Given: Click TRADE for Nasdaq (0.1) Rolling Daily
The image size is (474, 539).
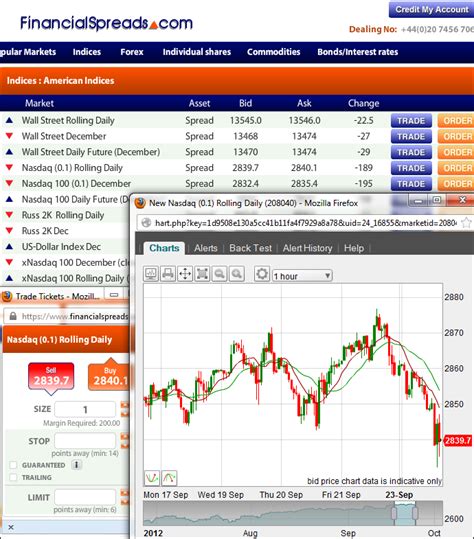Looking at the screenshot, I should pos(411,168).
